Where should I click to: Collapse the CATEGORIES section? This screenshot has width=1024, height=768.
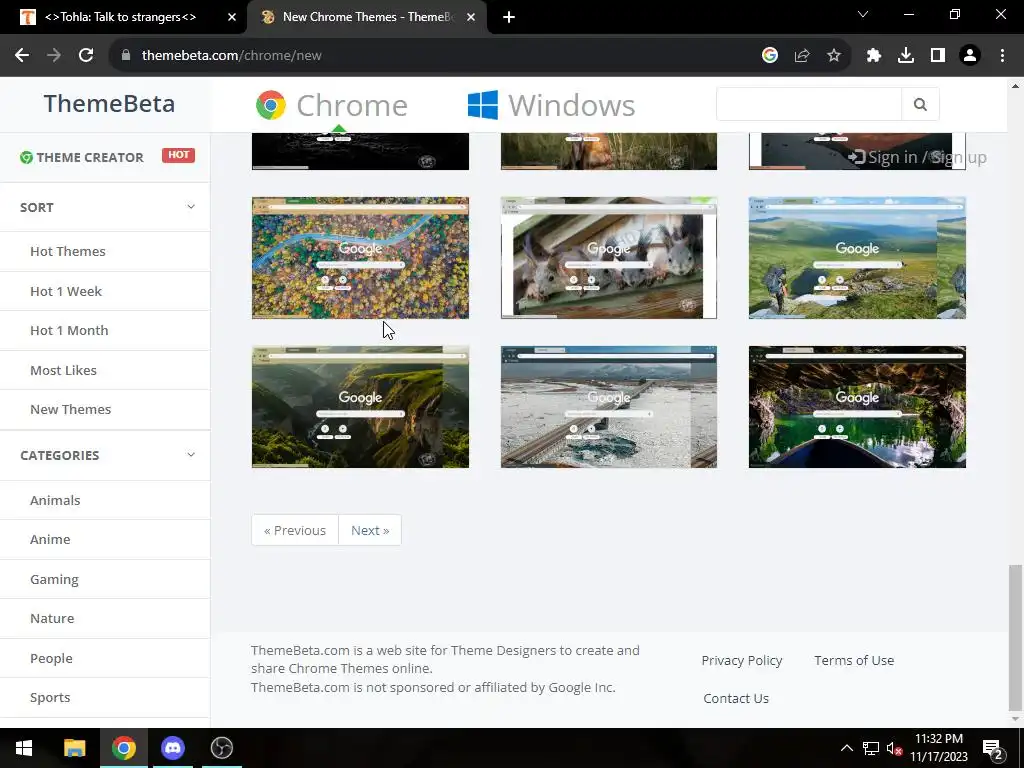pyautogui.click(x=105, y=455)
